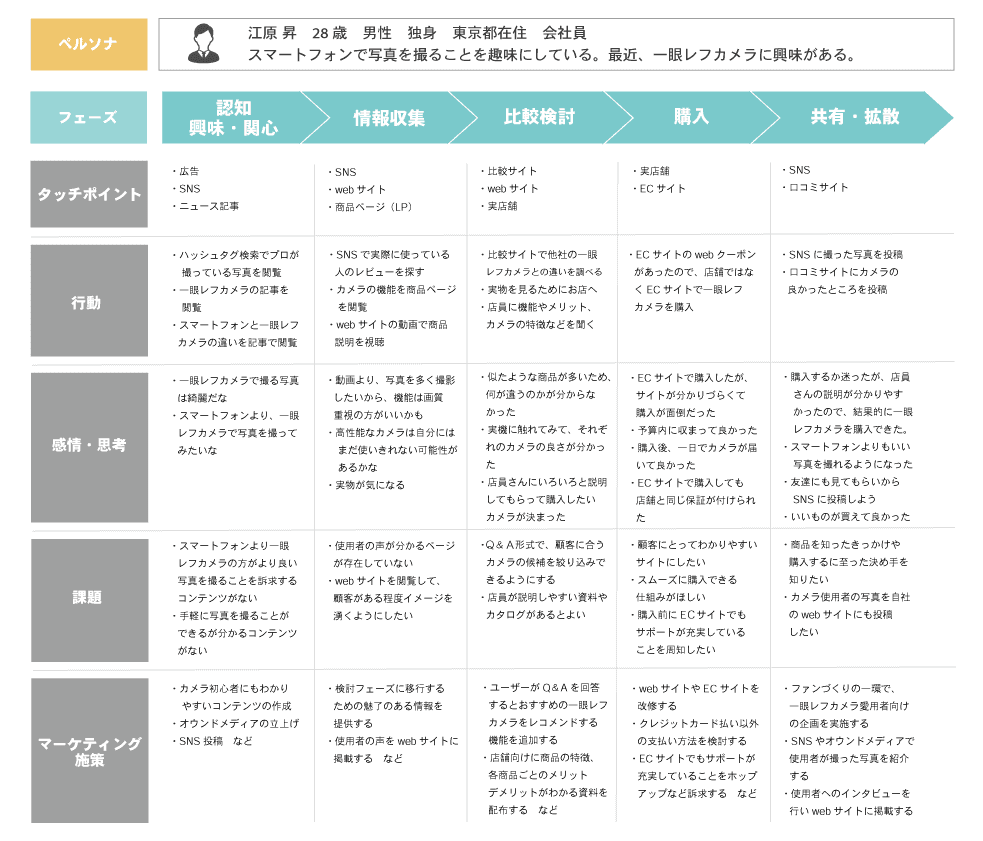Click 商品ページ（LP）touchpoint item
The height and width of the screenshot is (841, 983).
pos(373,207)
